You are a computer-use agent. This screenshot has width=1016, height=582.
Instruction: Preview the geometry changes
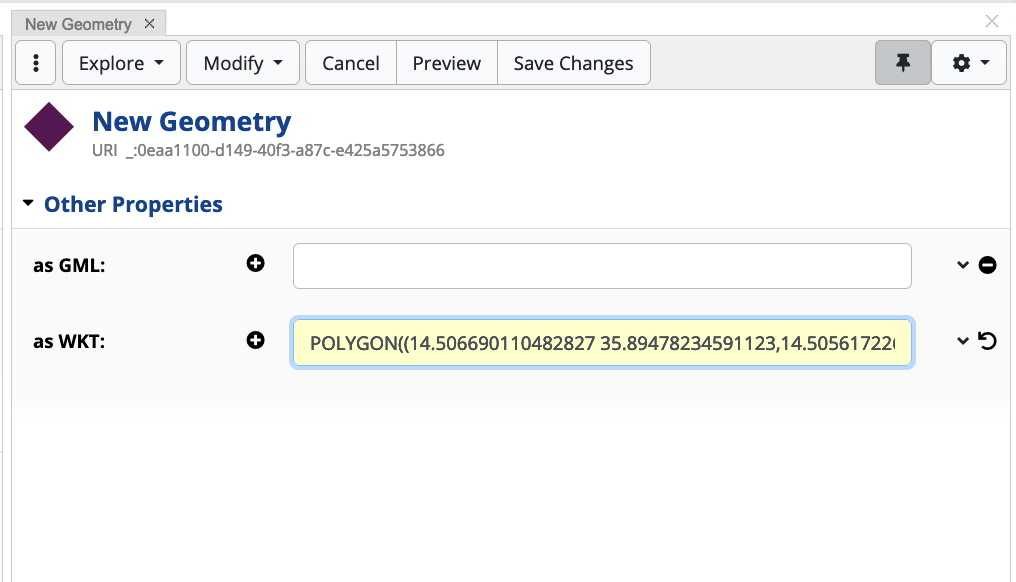446,62
